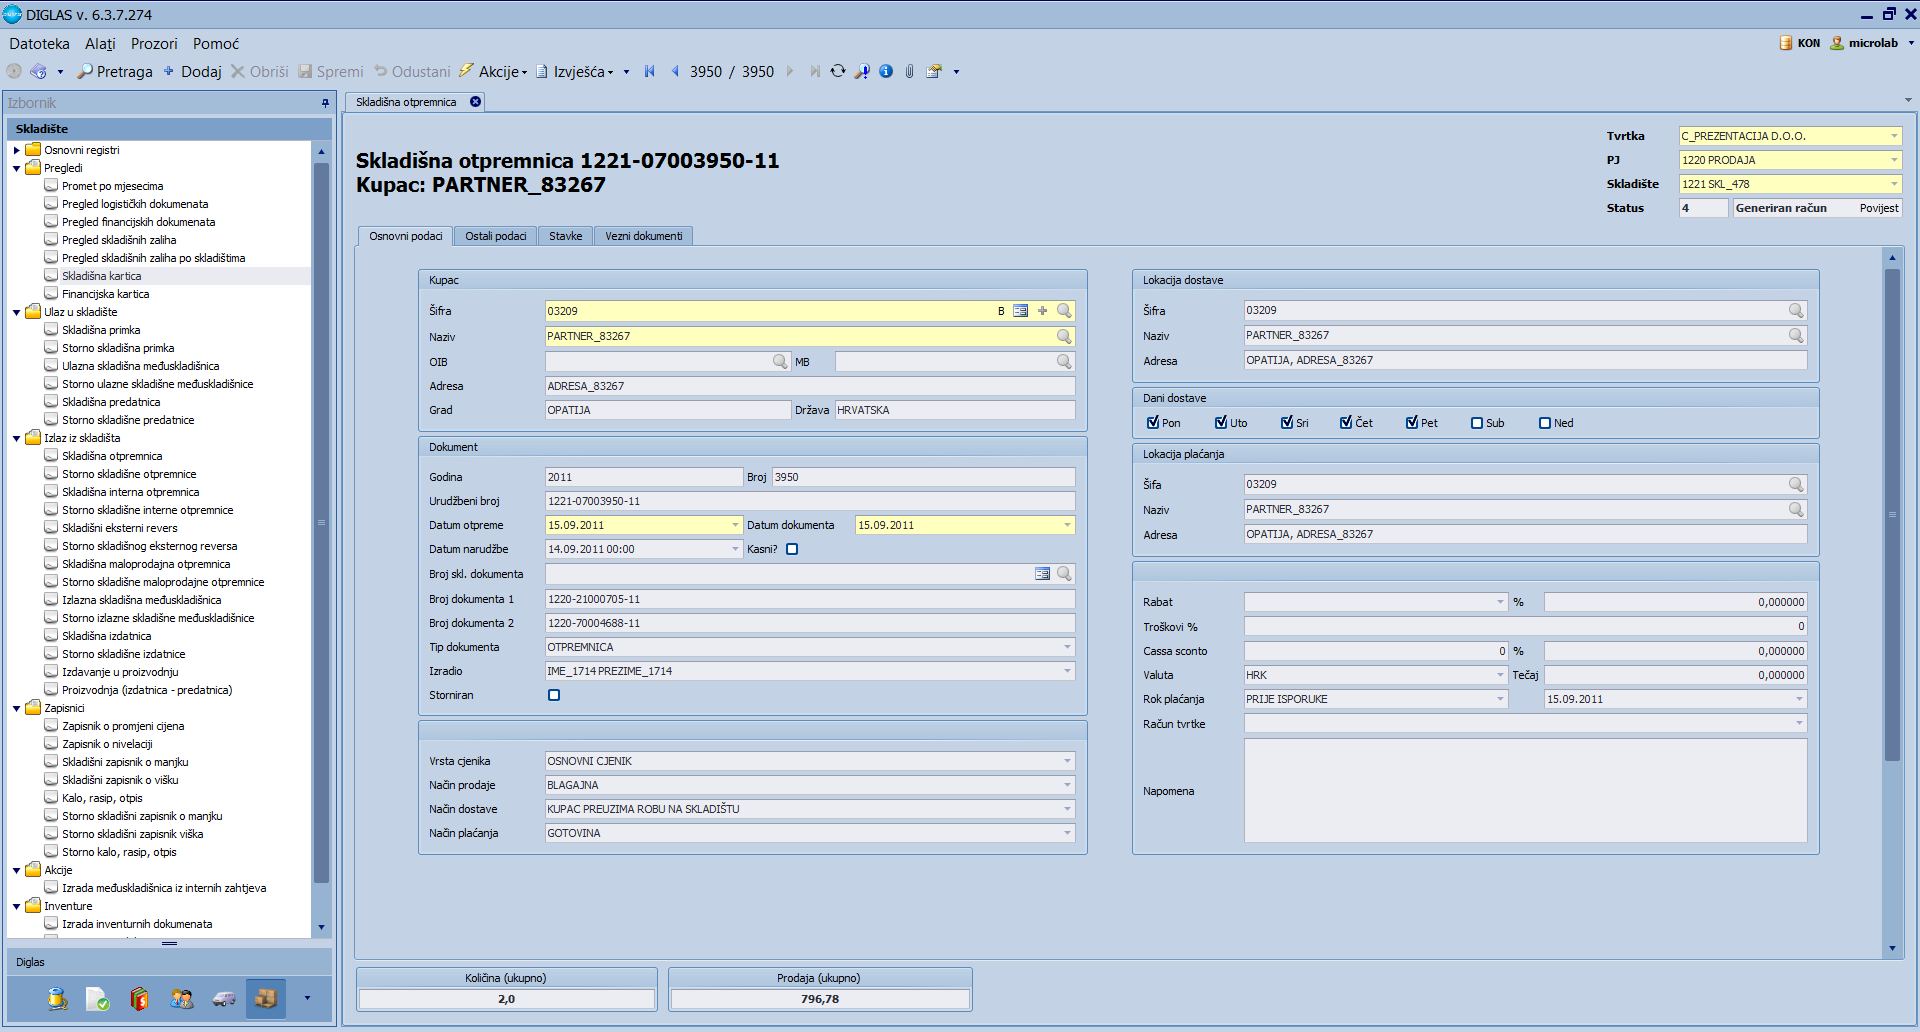Switch to the Stavke tab
The width and height of the screenshot is (1920, 1032).
(x=565, y=236)
